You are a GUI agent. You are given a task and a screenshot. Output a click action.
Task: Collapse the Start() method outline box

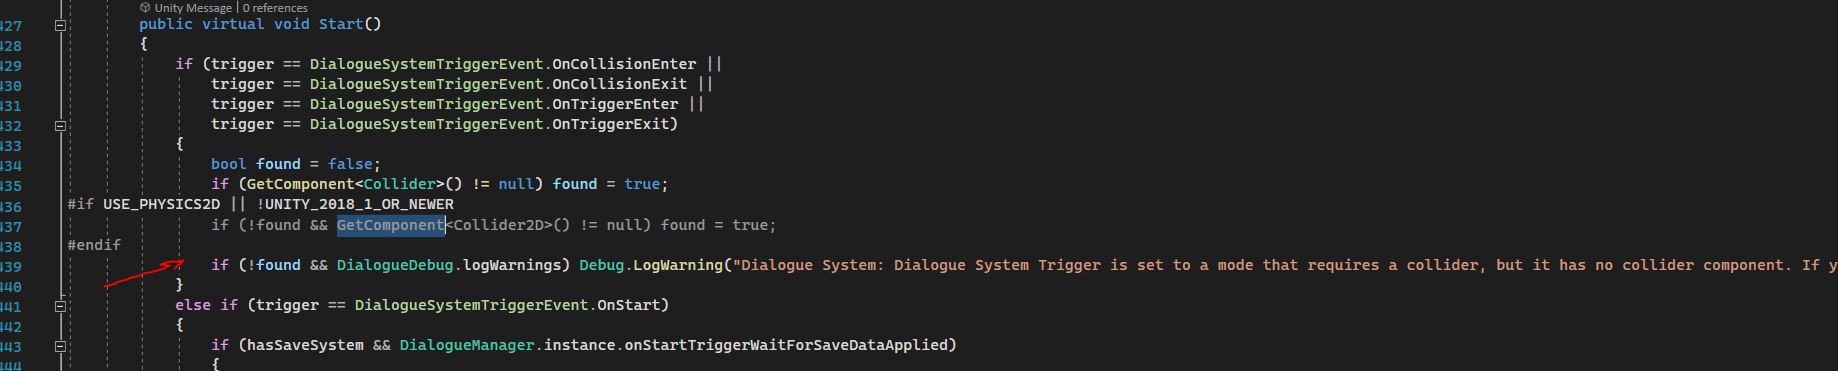click(60, 26)
